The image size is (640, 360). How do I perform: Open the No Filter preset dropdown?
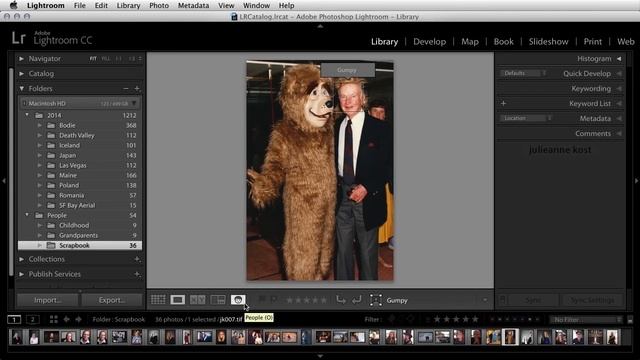586,320
